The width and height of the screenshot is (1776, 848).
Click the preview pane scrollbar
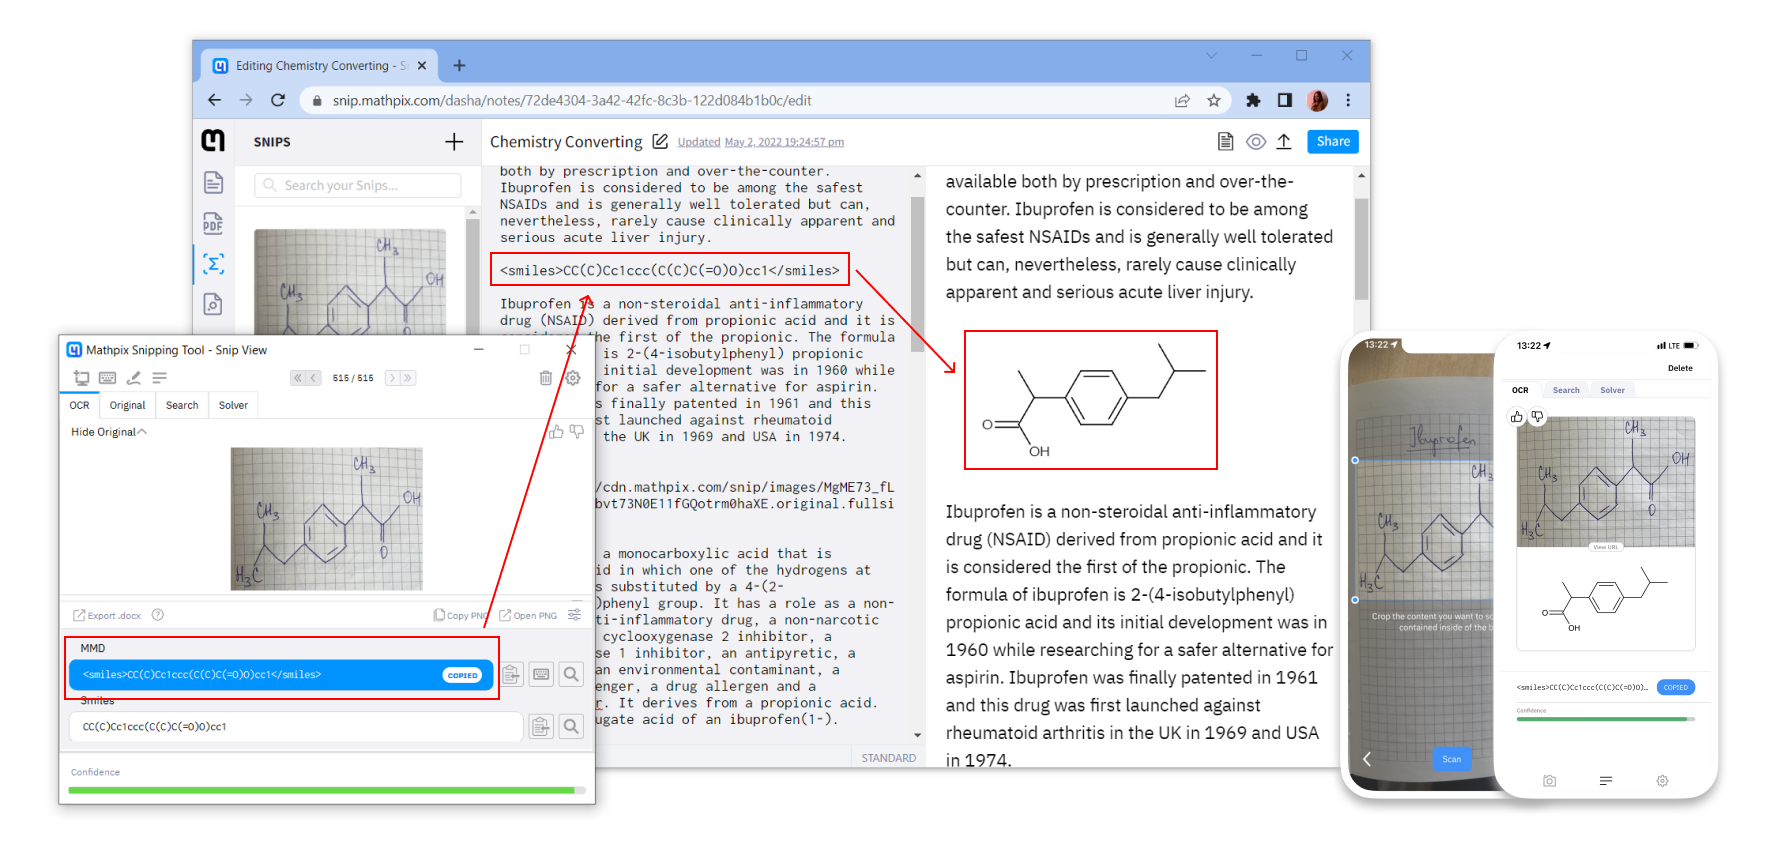[1361, 249]
